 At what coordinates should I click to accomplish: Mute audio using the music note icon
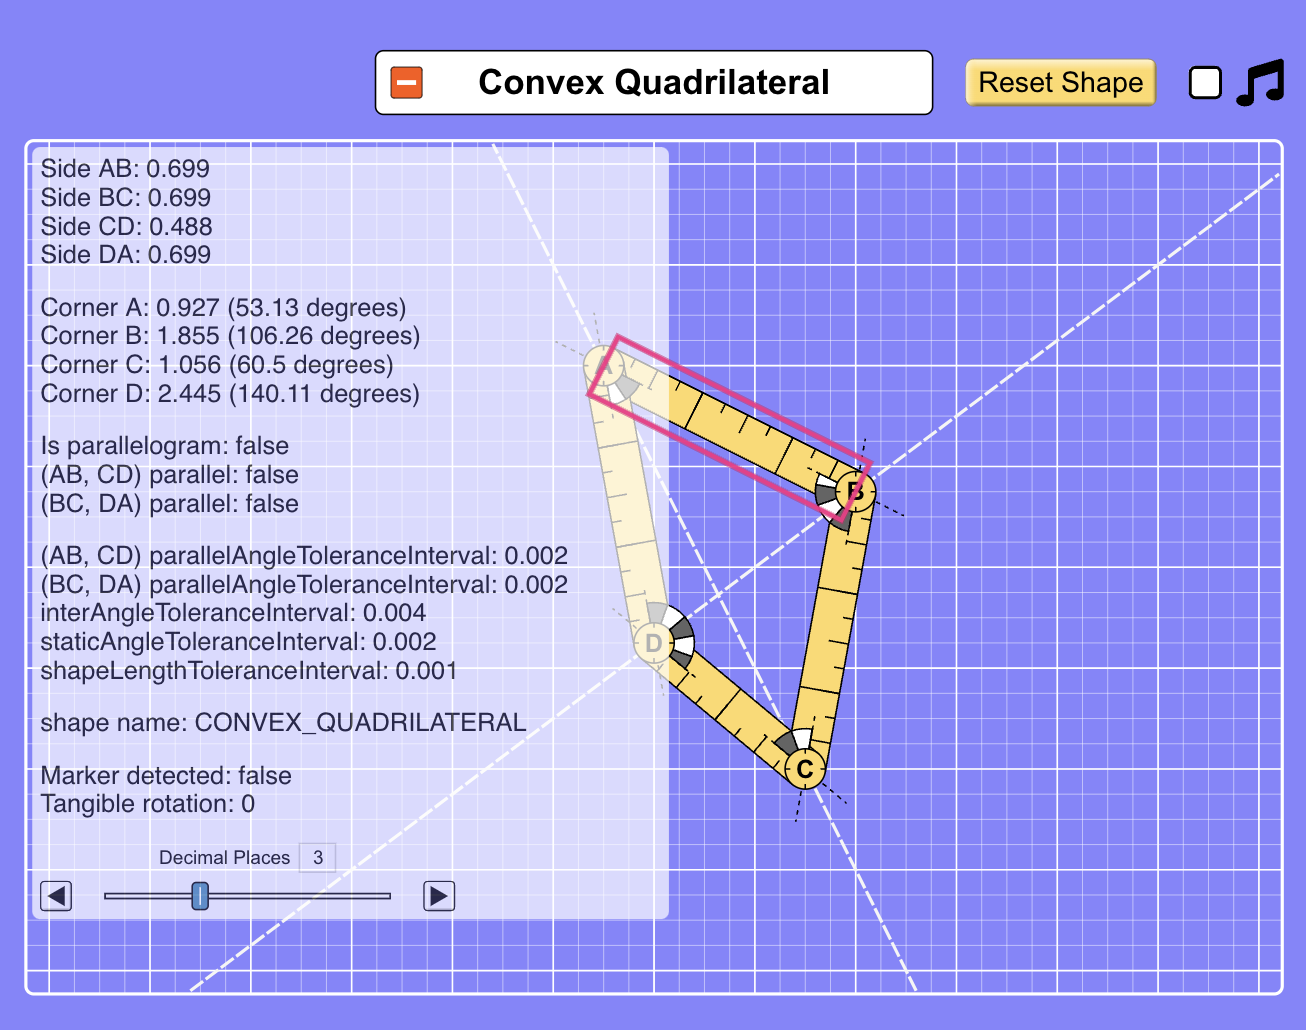click(x=1259, y=81)
